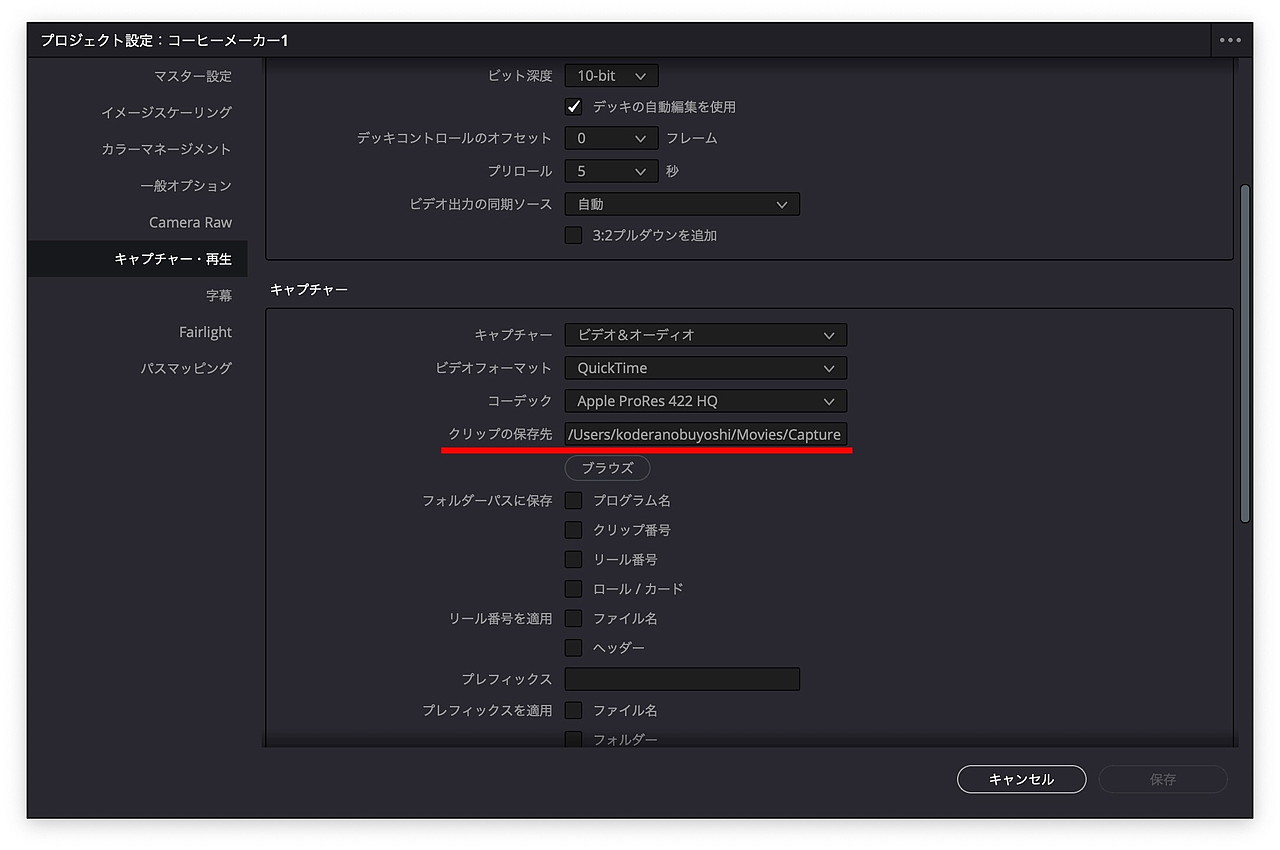Open the dialog options menu (three dots)
The image size is (1280, 850).
click(x=1229, y=39)
